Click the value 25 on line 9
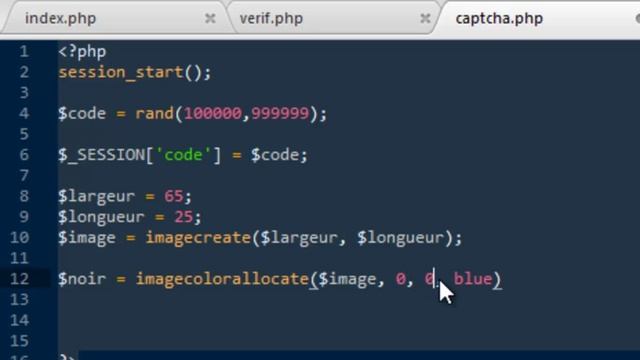Screen dimensions: 640x360 (x=184, y=217)
